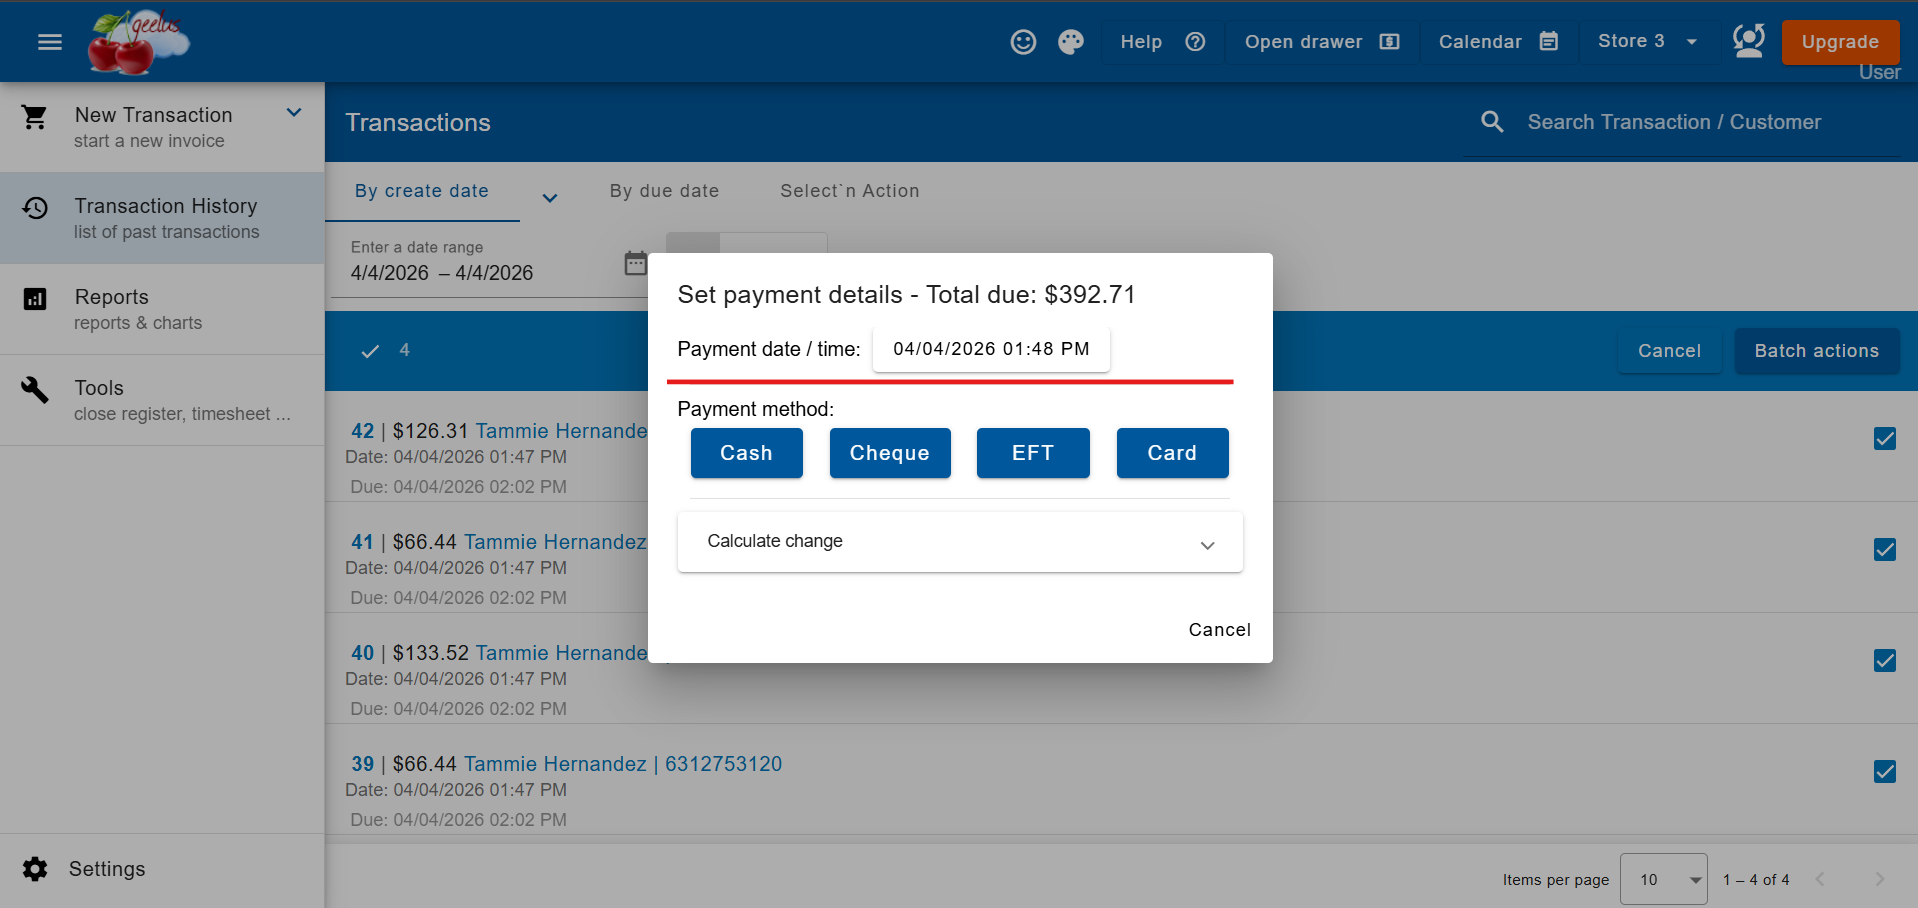Select the Card payment button
Screen dimensions: 1918x908
[1171, 453]
